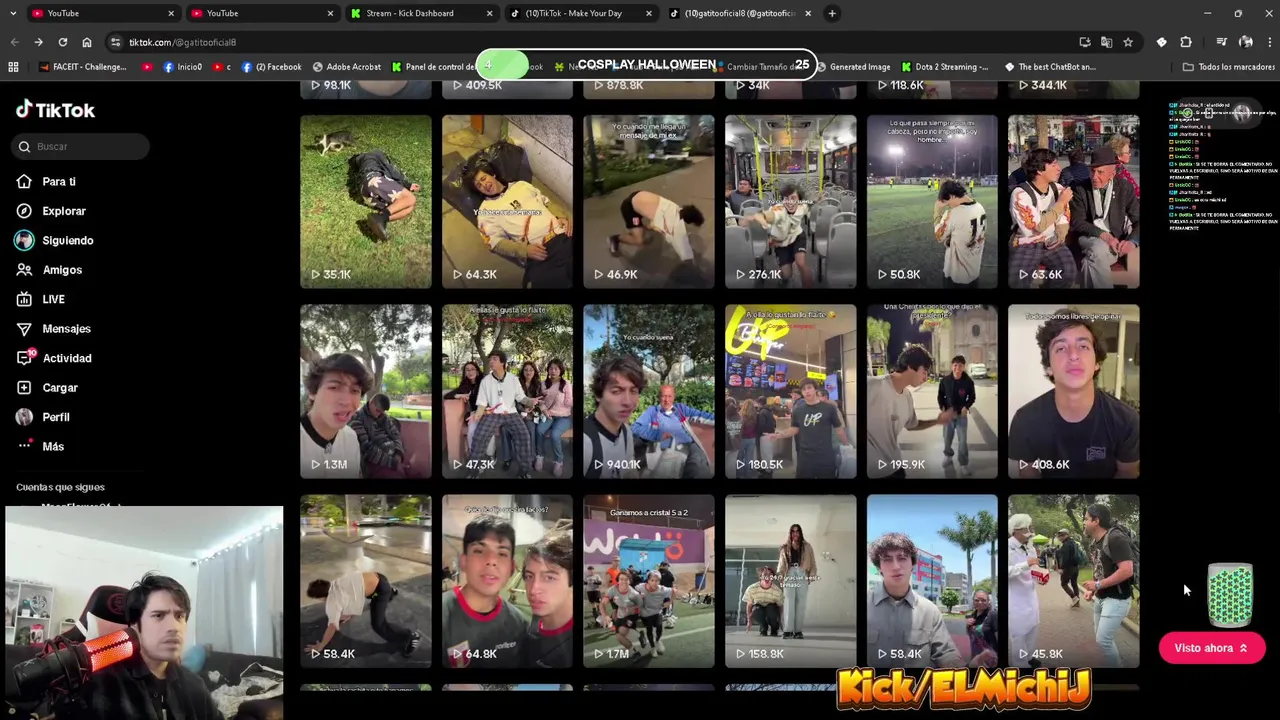
Task: Open the Chrome profile avatar
Action: click(1246, 42)
